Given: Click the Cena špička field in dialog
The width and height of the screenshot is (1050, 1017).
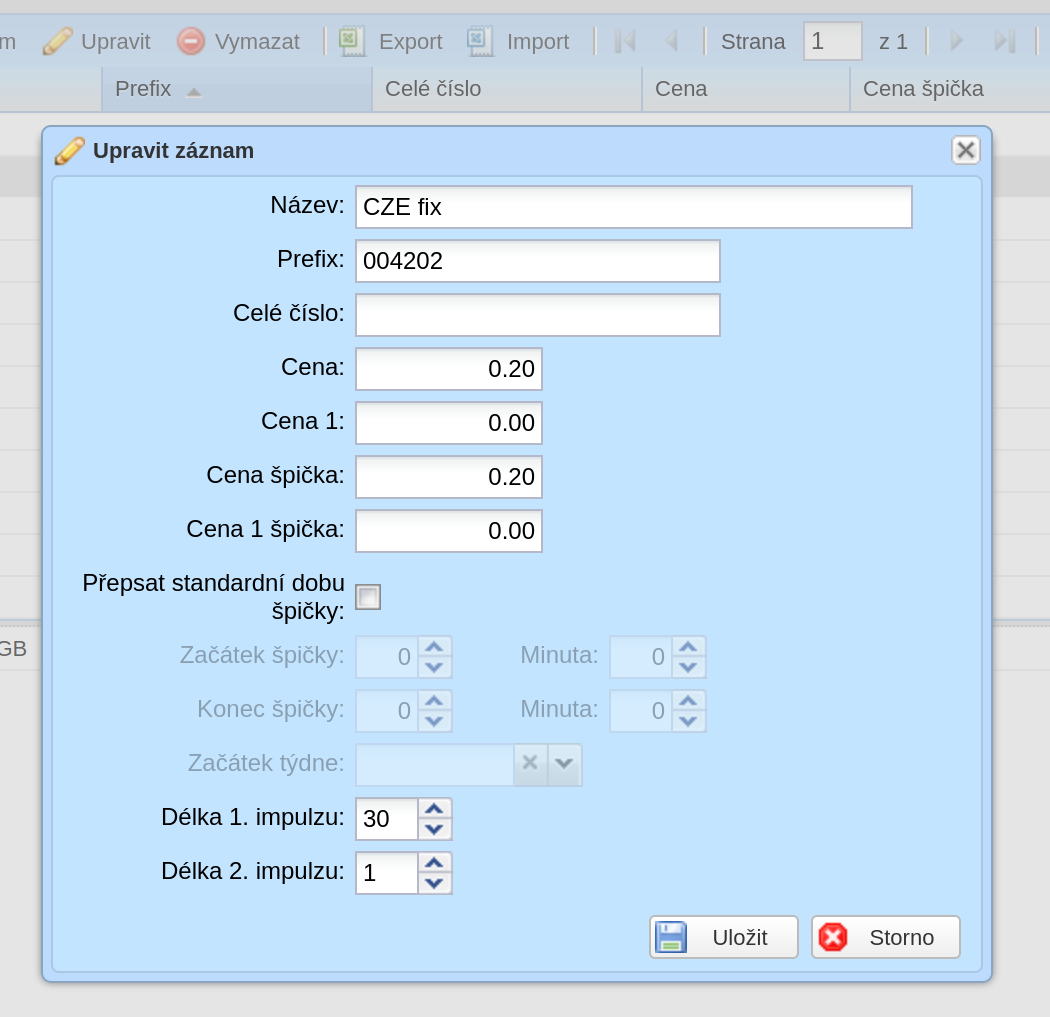Looking at the screenshot, I should 449,477.
